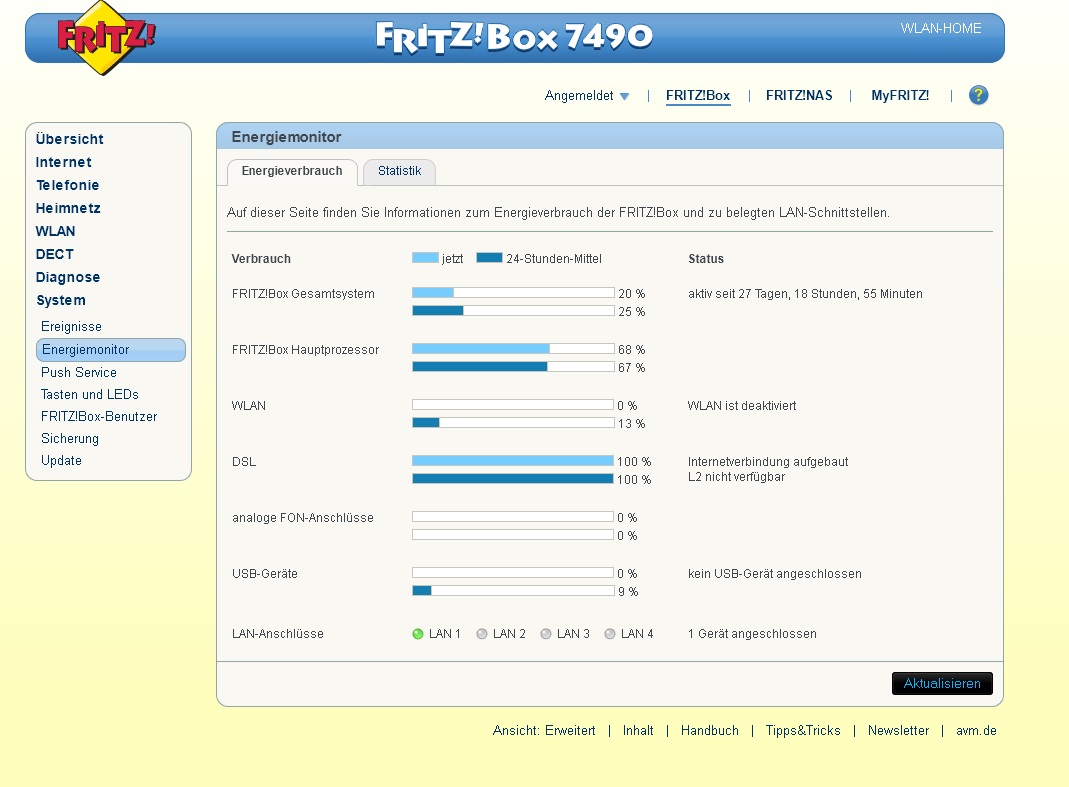The height and width of the screenshot is (787, 1069).
Task: Switch to the Statistik tab
Action: 400,171
